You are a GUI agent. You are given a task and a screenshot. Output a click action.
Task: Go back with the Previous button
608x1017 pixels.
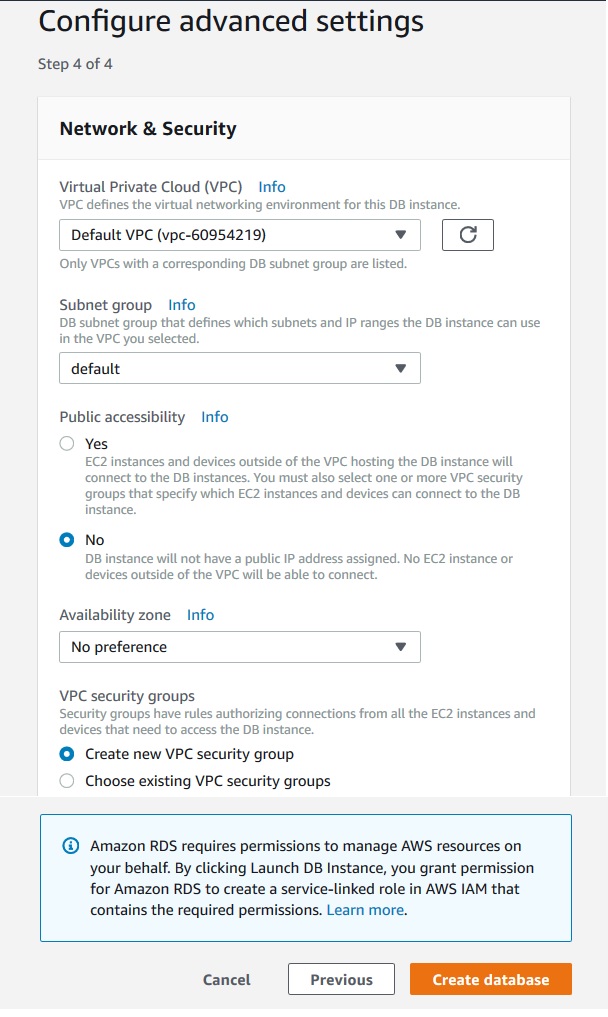tap(341, 980)
